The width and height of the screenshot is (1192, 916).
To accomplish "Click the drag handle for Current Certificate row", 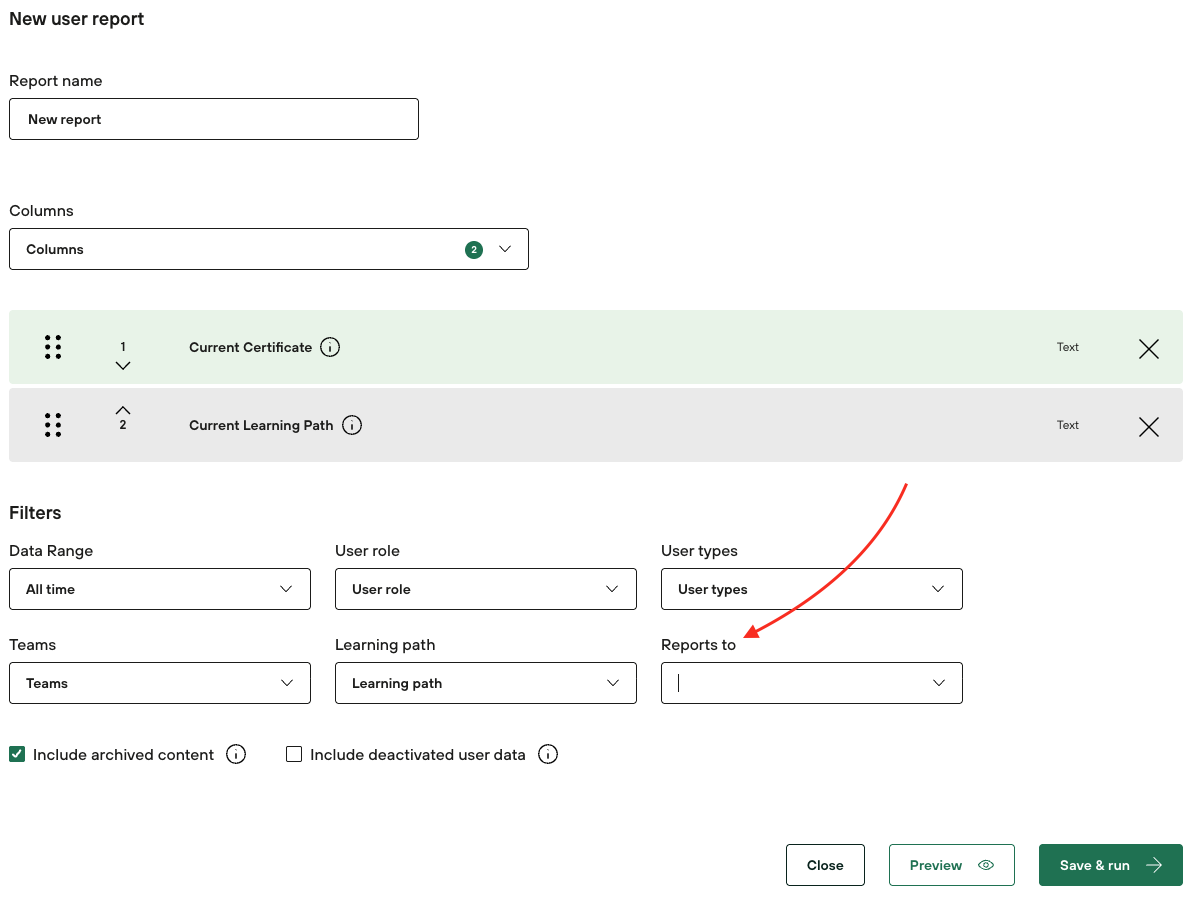I will pyautogui.click(x=53, y=347).
